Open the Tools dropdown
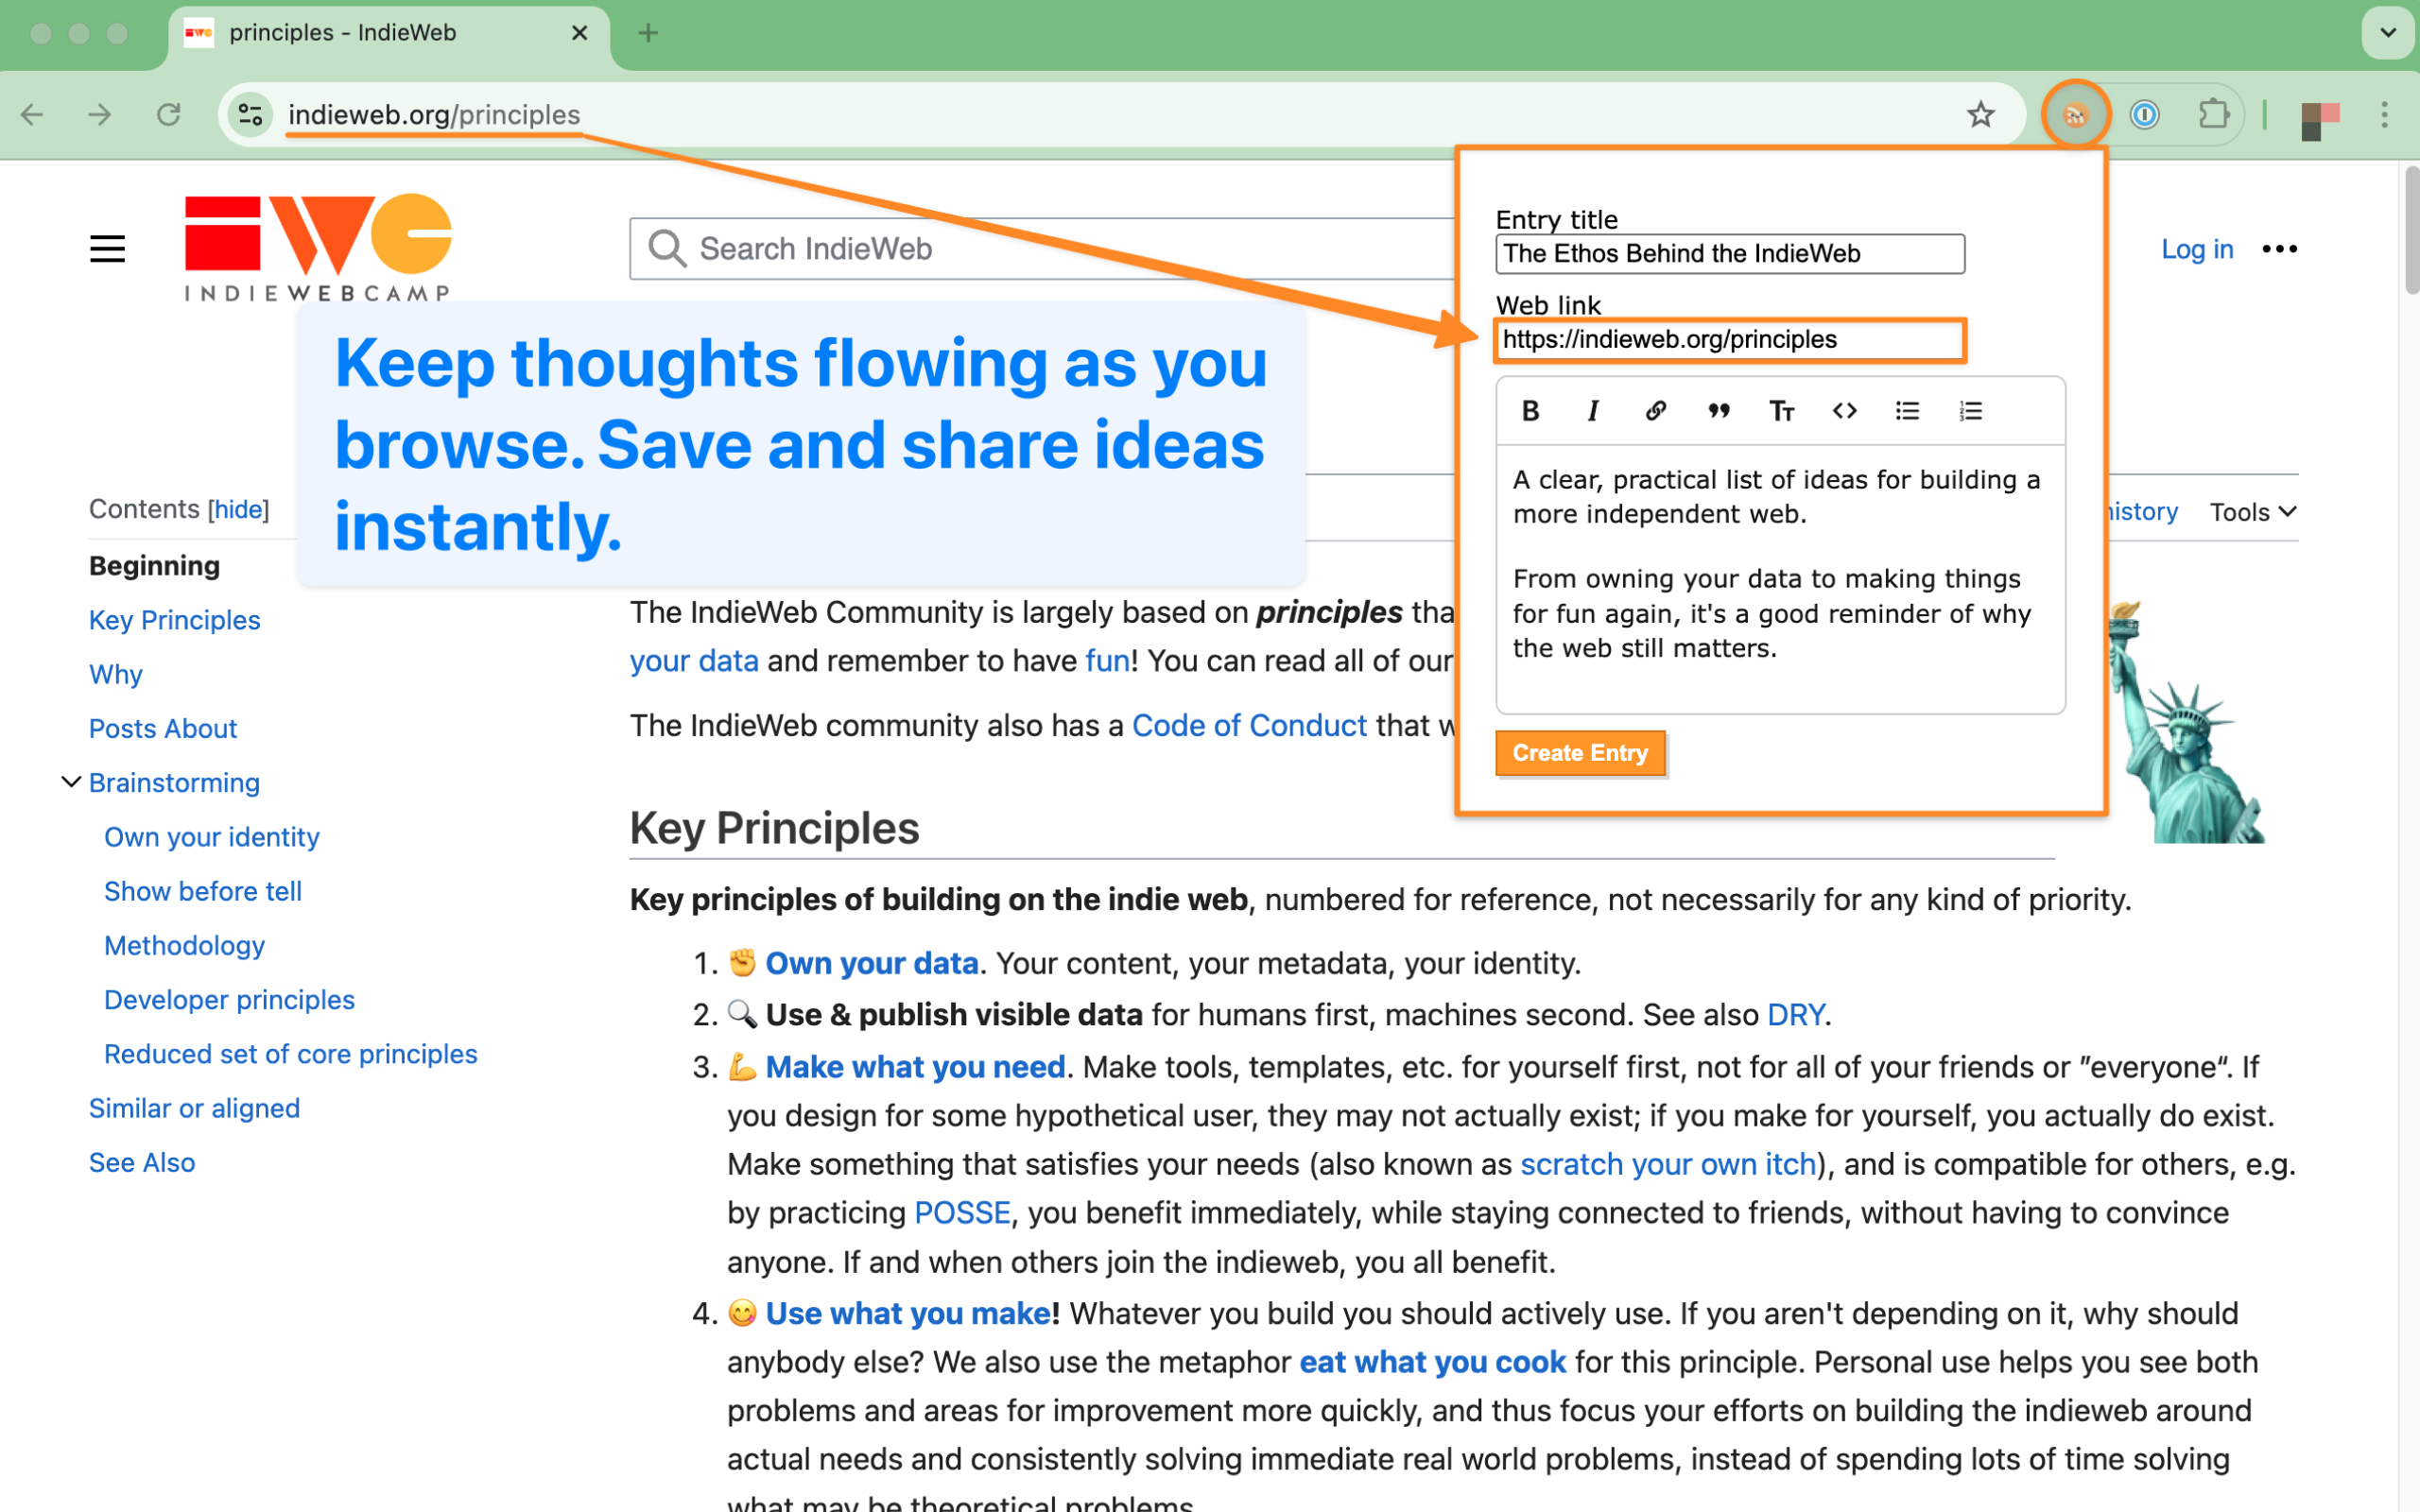The width and height of the screenshot is (2420, 1512). pyautogui.click(x=2252, y=512)
